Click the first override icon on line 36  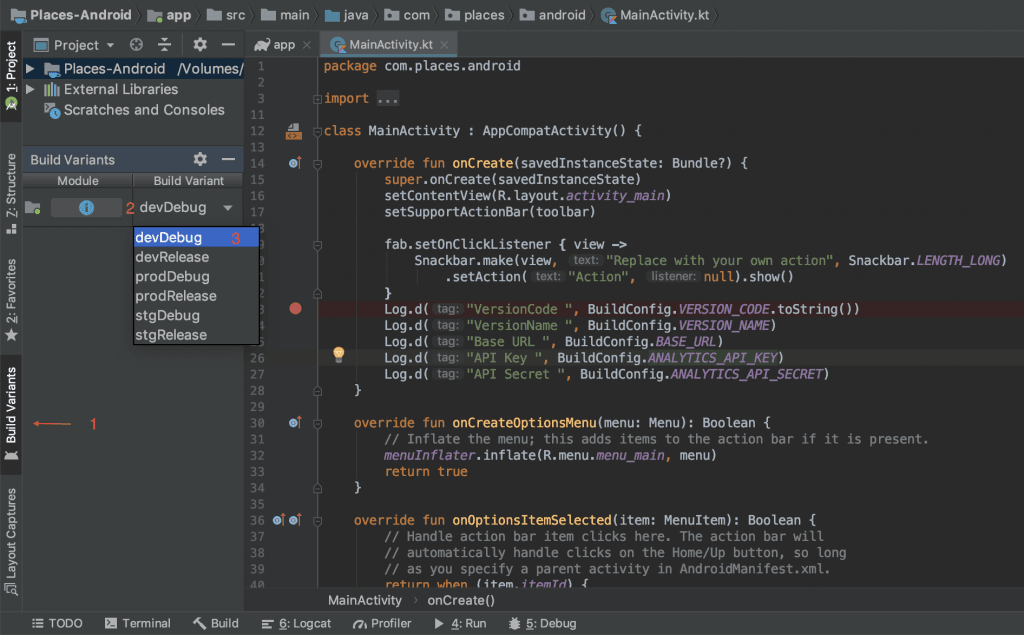[x=278, y=520]
